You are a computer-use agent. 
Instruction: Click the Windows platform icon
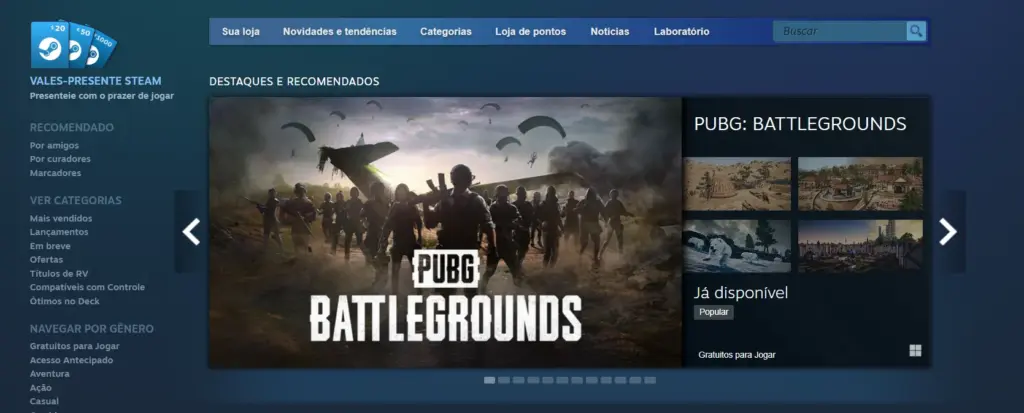tap(915, 351)
